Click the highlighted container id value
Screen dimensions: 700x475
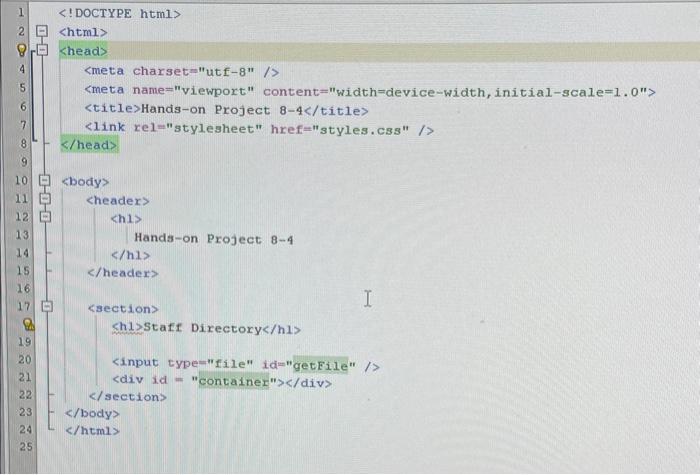coord(234,382)
